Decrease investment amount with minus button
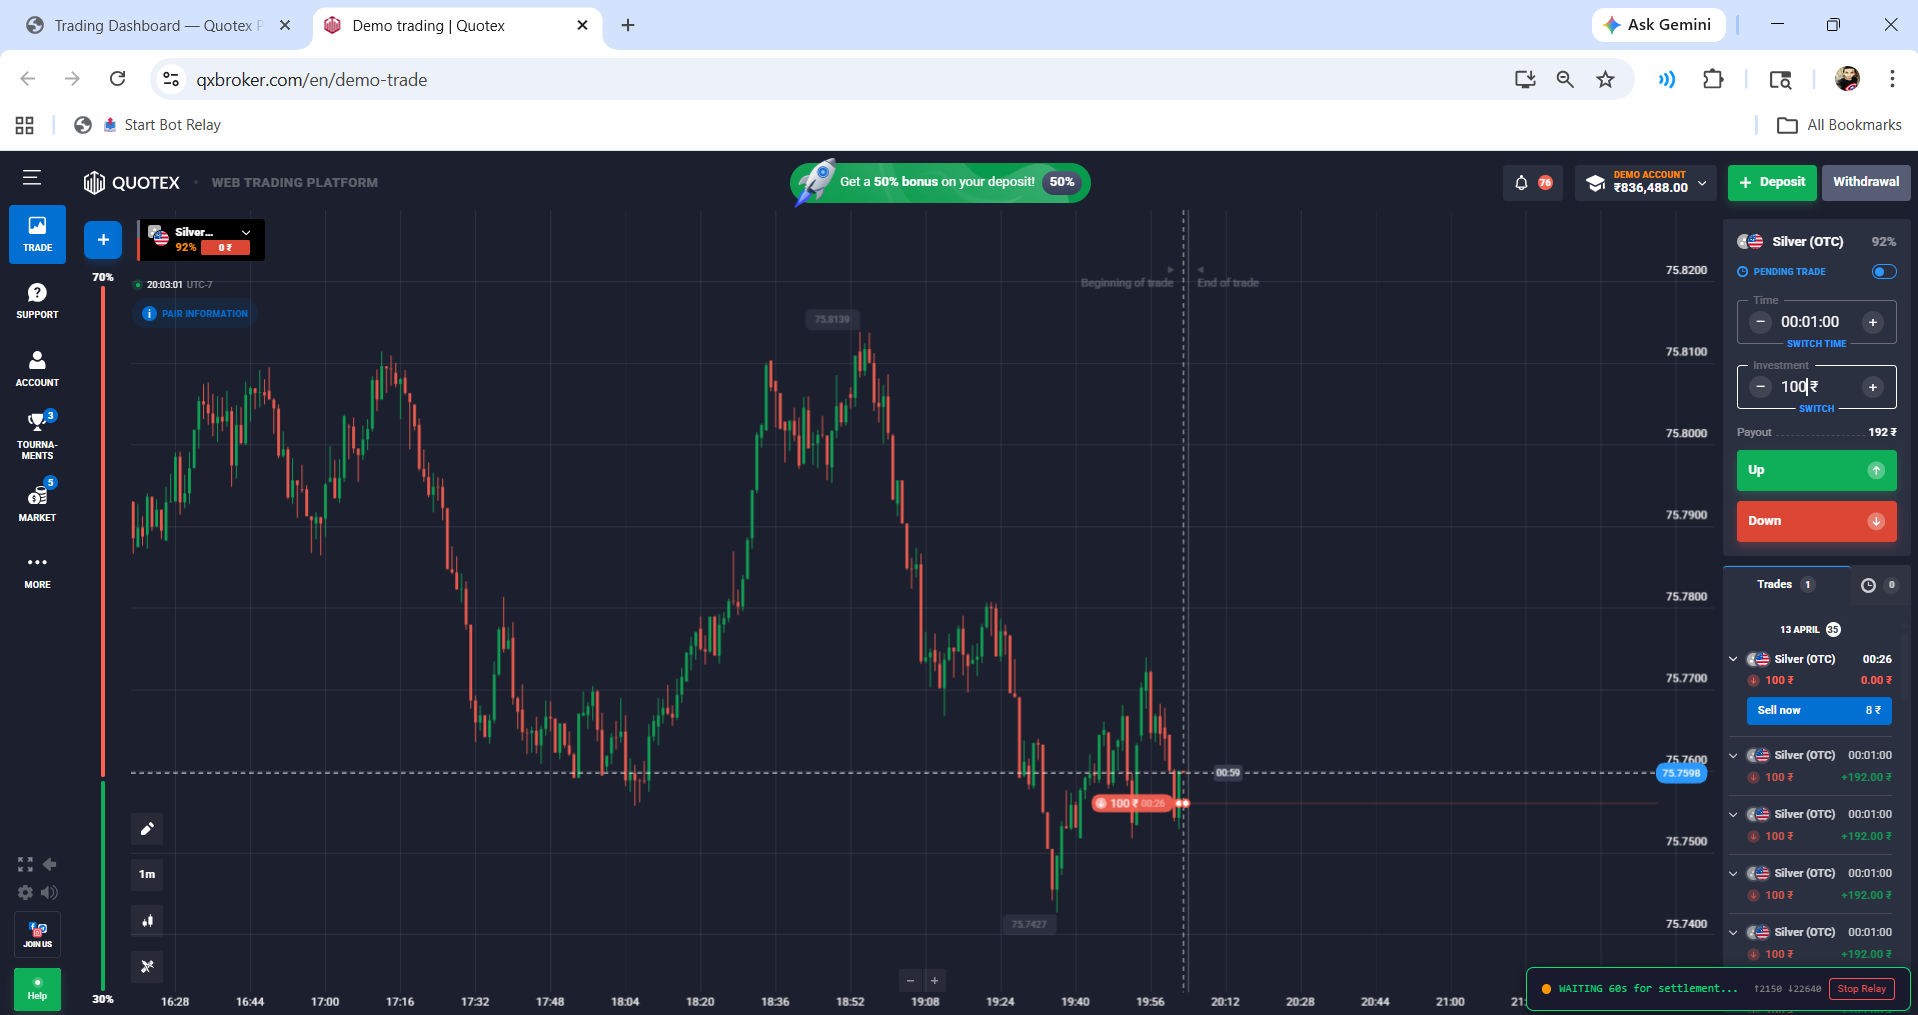Screen dimensions: 1918x1015 [1761, 387]
